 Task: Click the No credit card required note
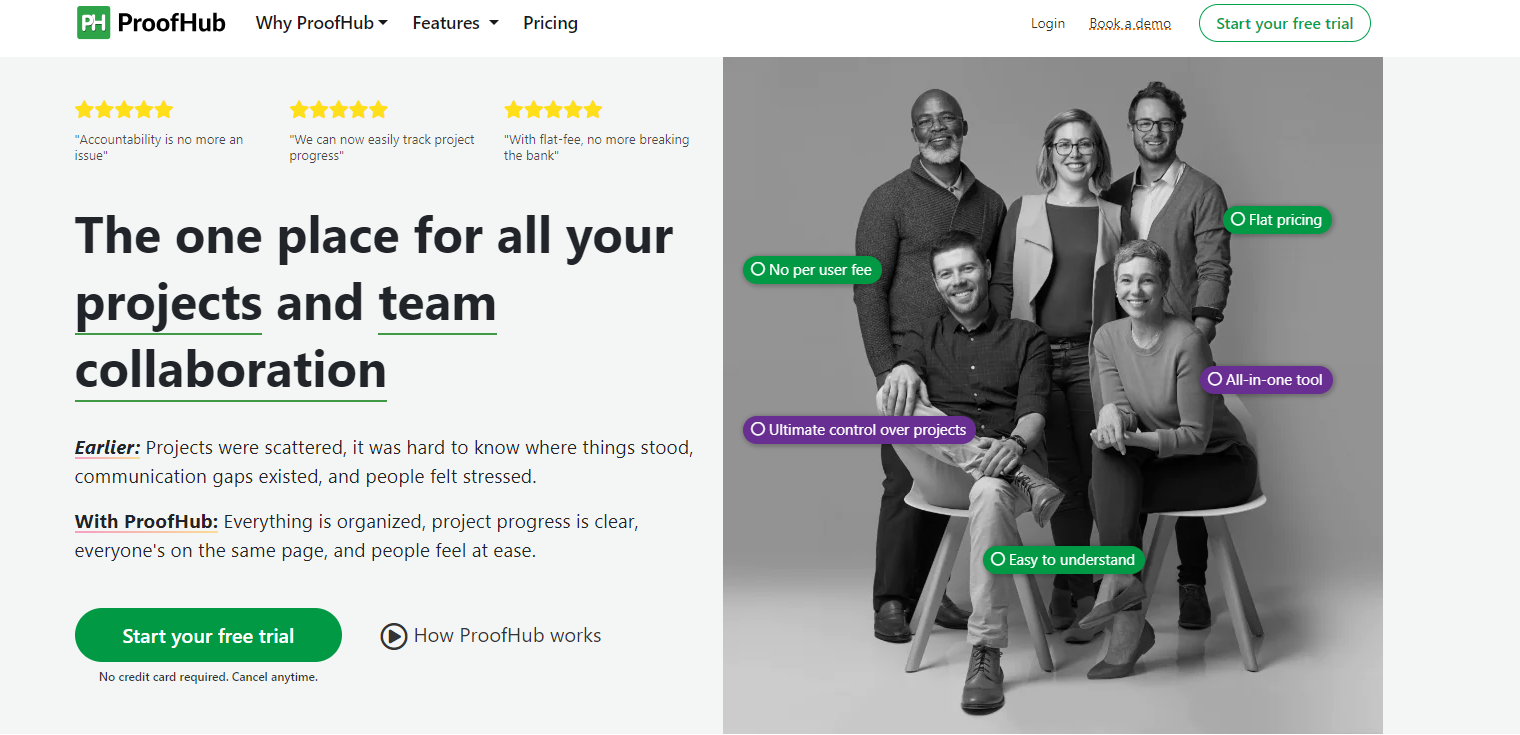click(208, 677)
